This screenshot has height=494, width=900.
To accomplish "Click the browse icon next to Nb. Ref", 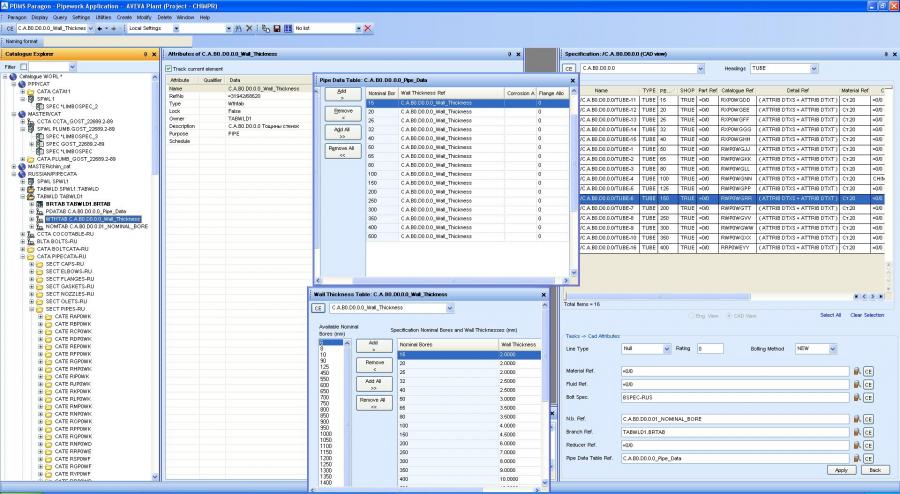I will [857, 419].
